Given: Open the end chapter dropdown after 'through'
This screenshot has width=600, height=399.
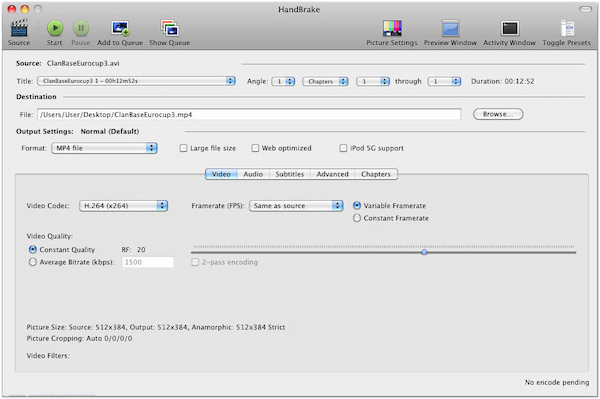Looking at the screenshot, I should tap(444, 81).
